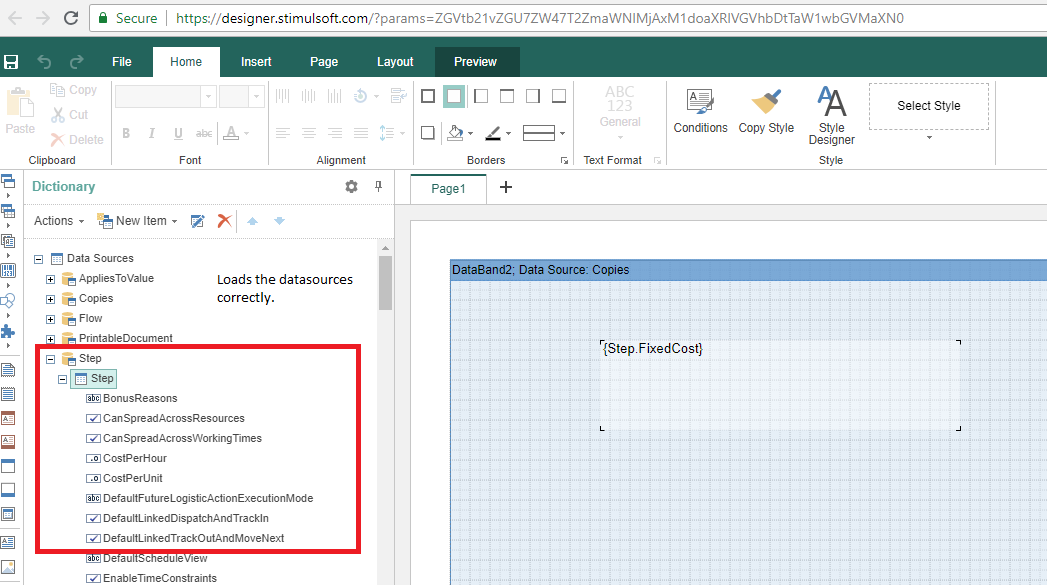1047x586 pixels.
Task: Switch to the Insert tab
Action: click(x=256, y=62)
